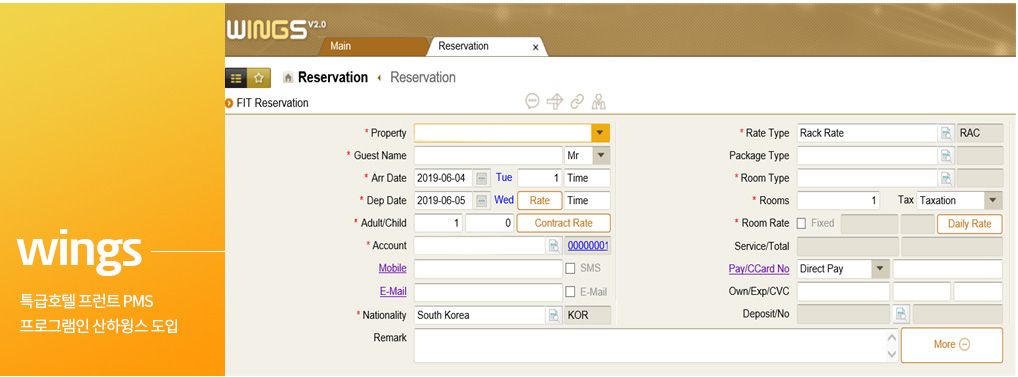
Task: Click the Room Type lookup icon
Action: point(947,178)
